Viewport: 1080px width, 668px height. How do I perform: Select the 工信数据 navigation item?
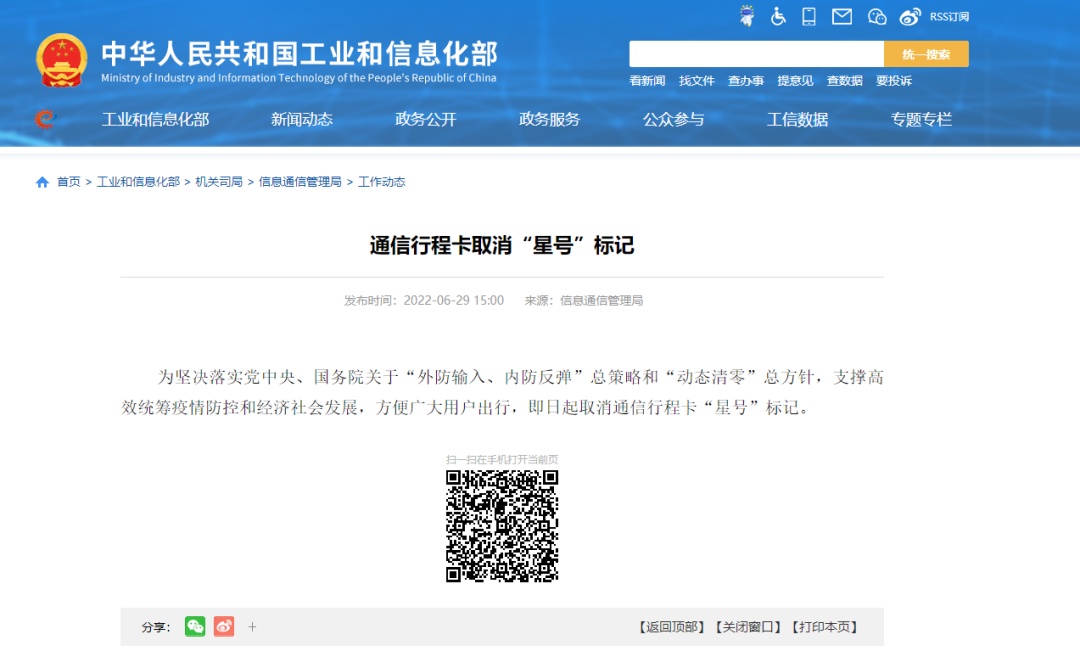click(798, 119)
